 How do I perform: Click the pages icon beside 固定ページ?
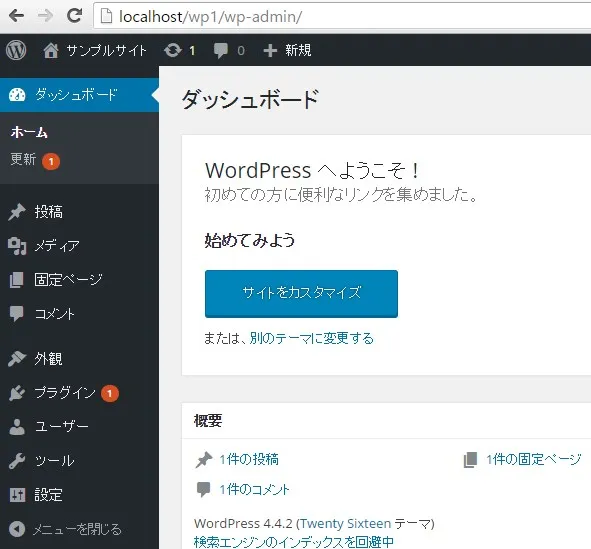click(17, 280)
